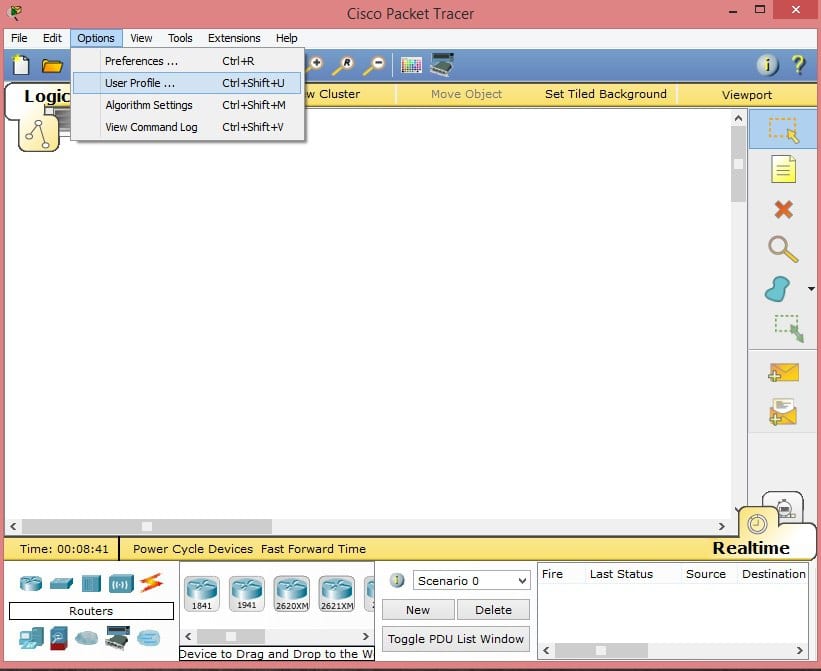Image resolution: width=821 pixels, height=671 pixels.
Task: Click the Zoom In magnifier icon
Action: [315, 64]
